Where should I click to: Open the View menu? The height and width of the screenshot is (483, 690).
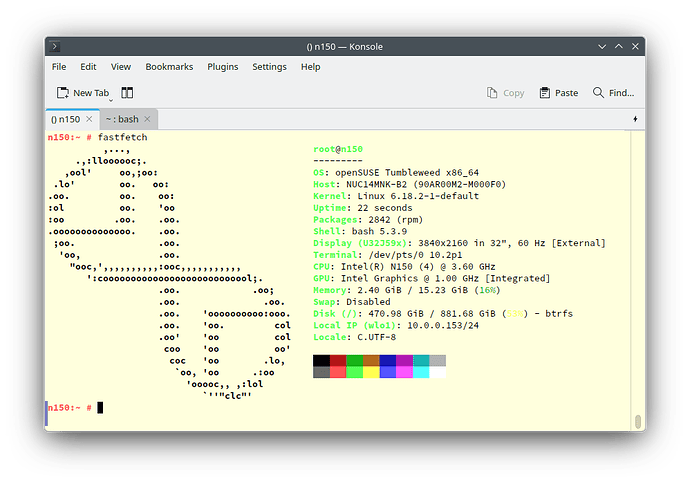(121, 67)
